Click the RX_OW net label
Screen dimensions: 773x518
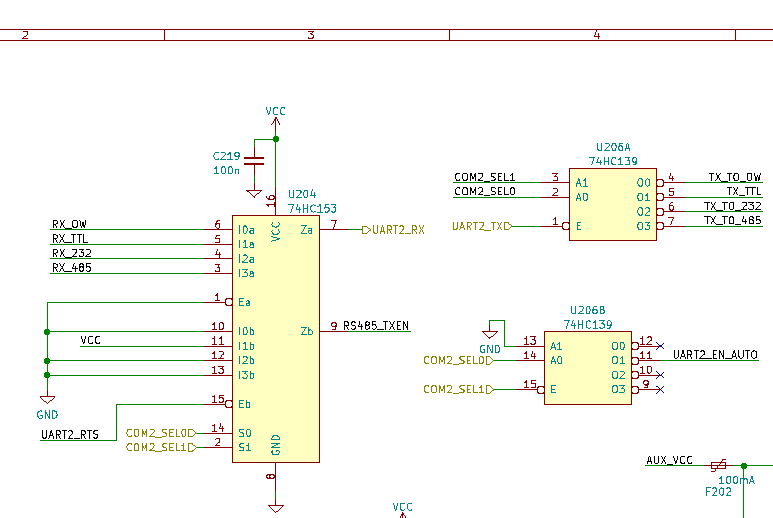[x=70, y=224]
